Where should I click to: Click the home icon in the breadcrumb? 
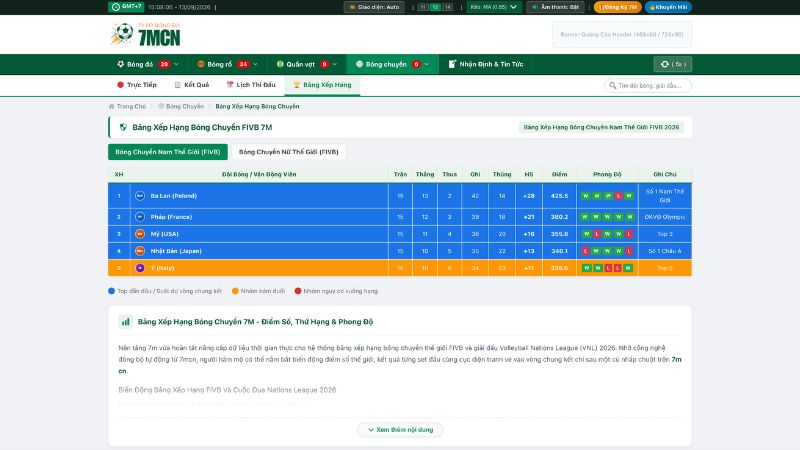[x=111, y=107]
